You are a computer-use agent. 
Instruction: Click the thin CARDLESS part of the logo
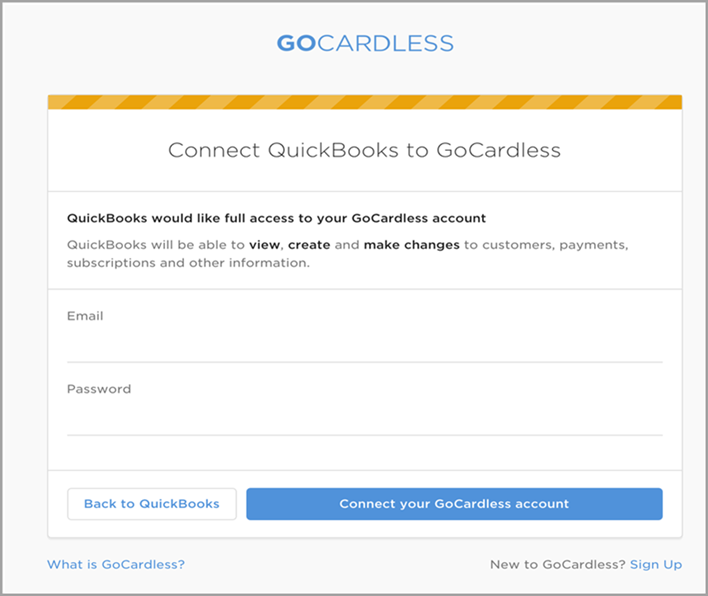(385, 43)
